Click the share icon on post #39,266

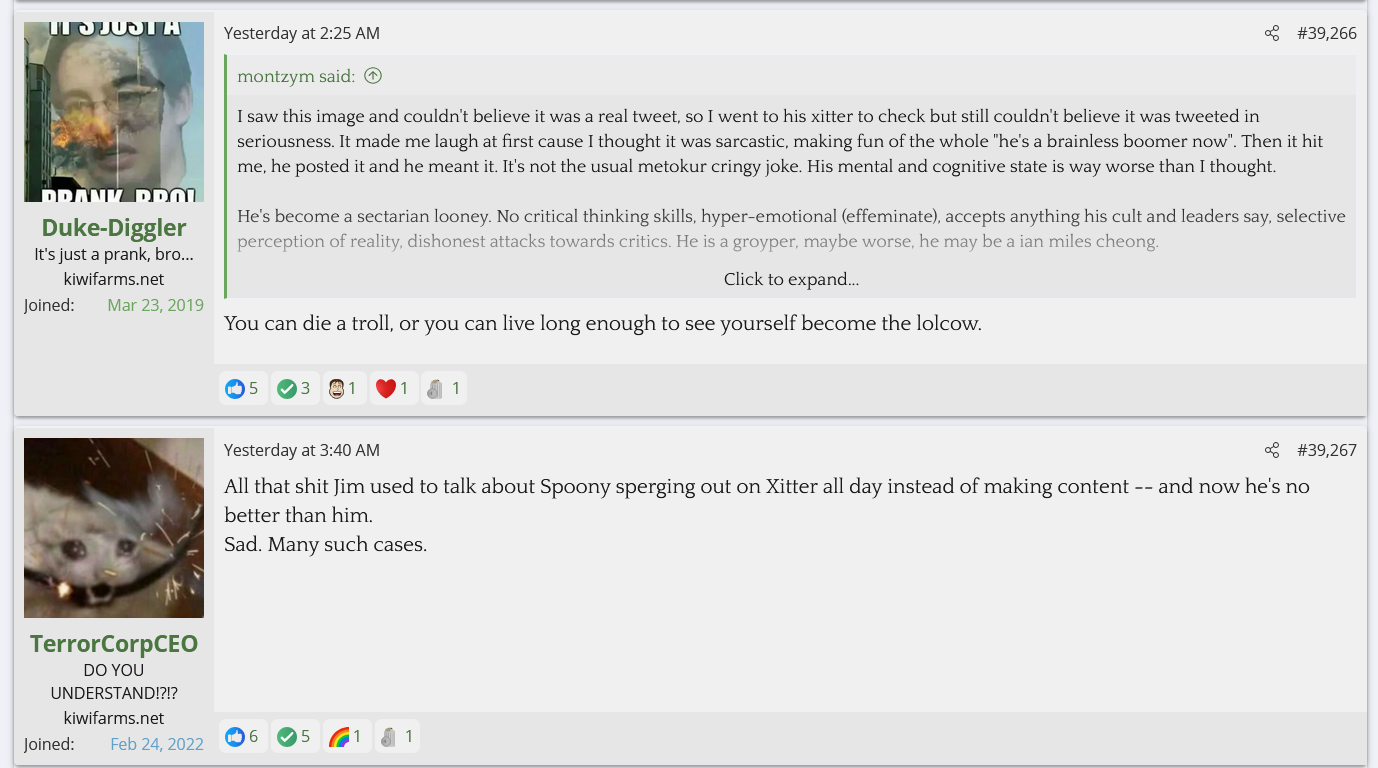[x=1271, y=33]
